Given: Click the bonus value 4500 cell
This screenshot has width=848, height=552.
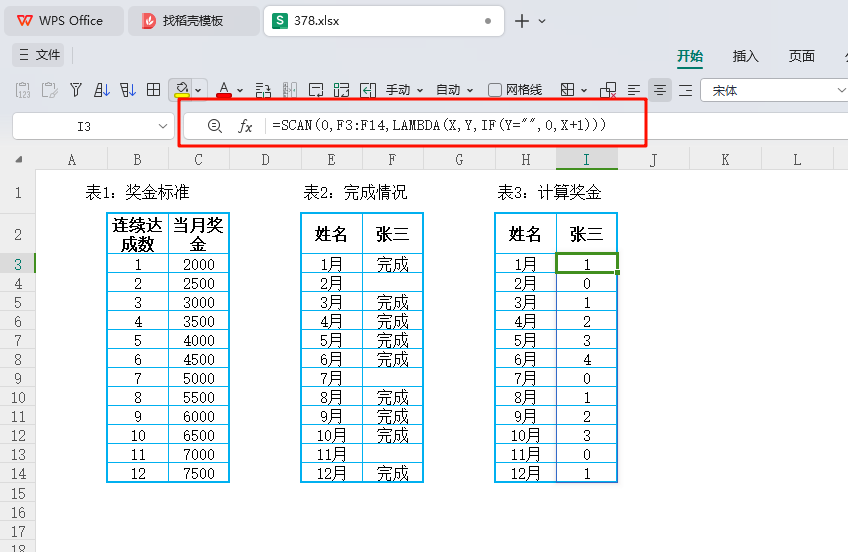Looking at the screenshot, I should [x=198, y=360].
